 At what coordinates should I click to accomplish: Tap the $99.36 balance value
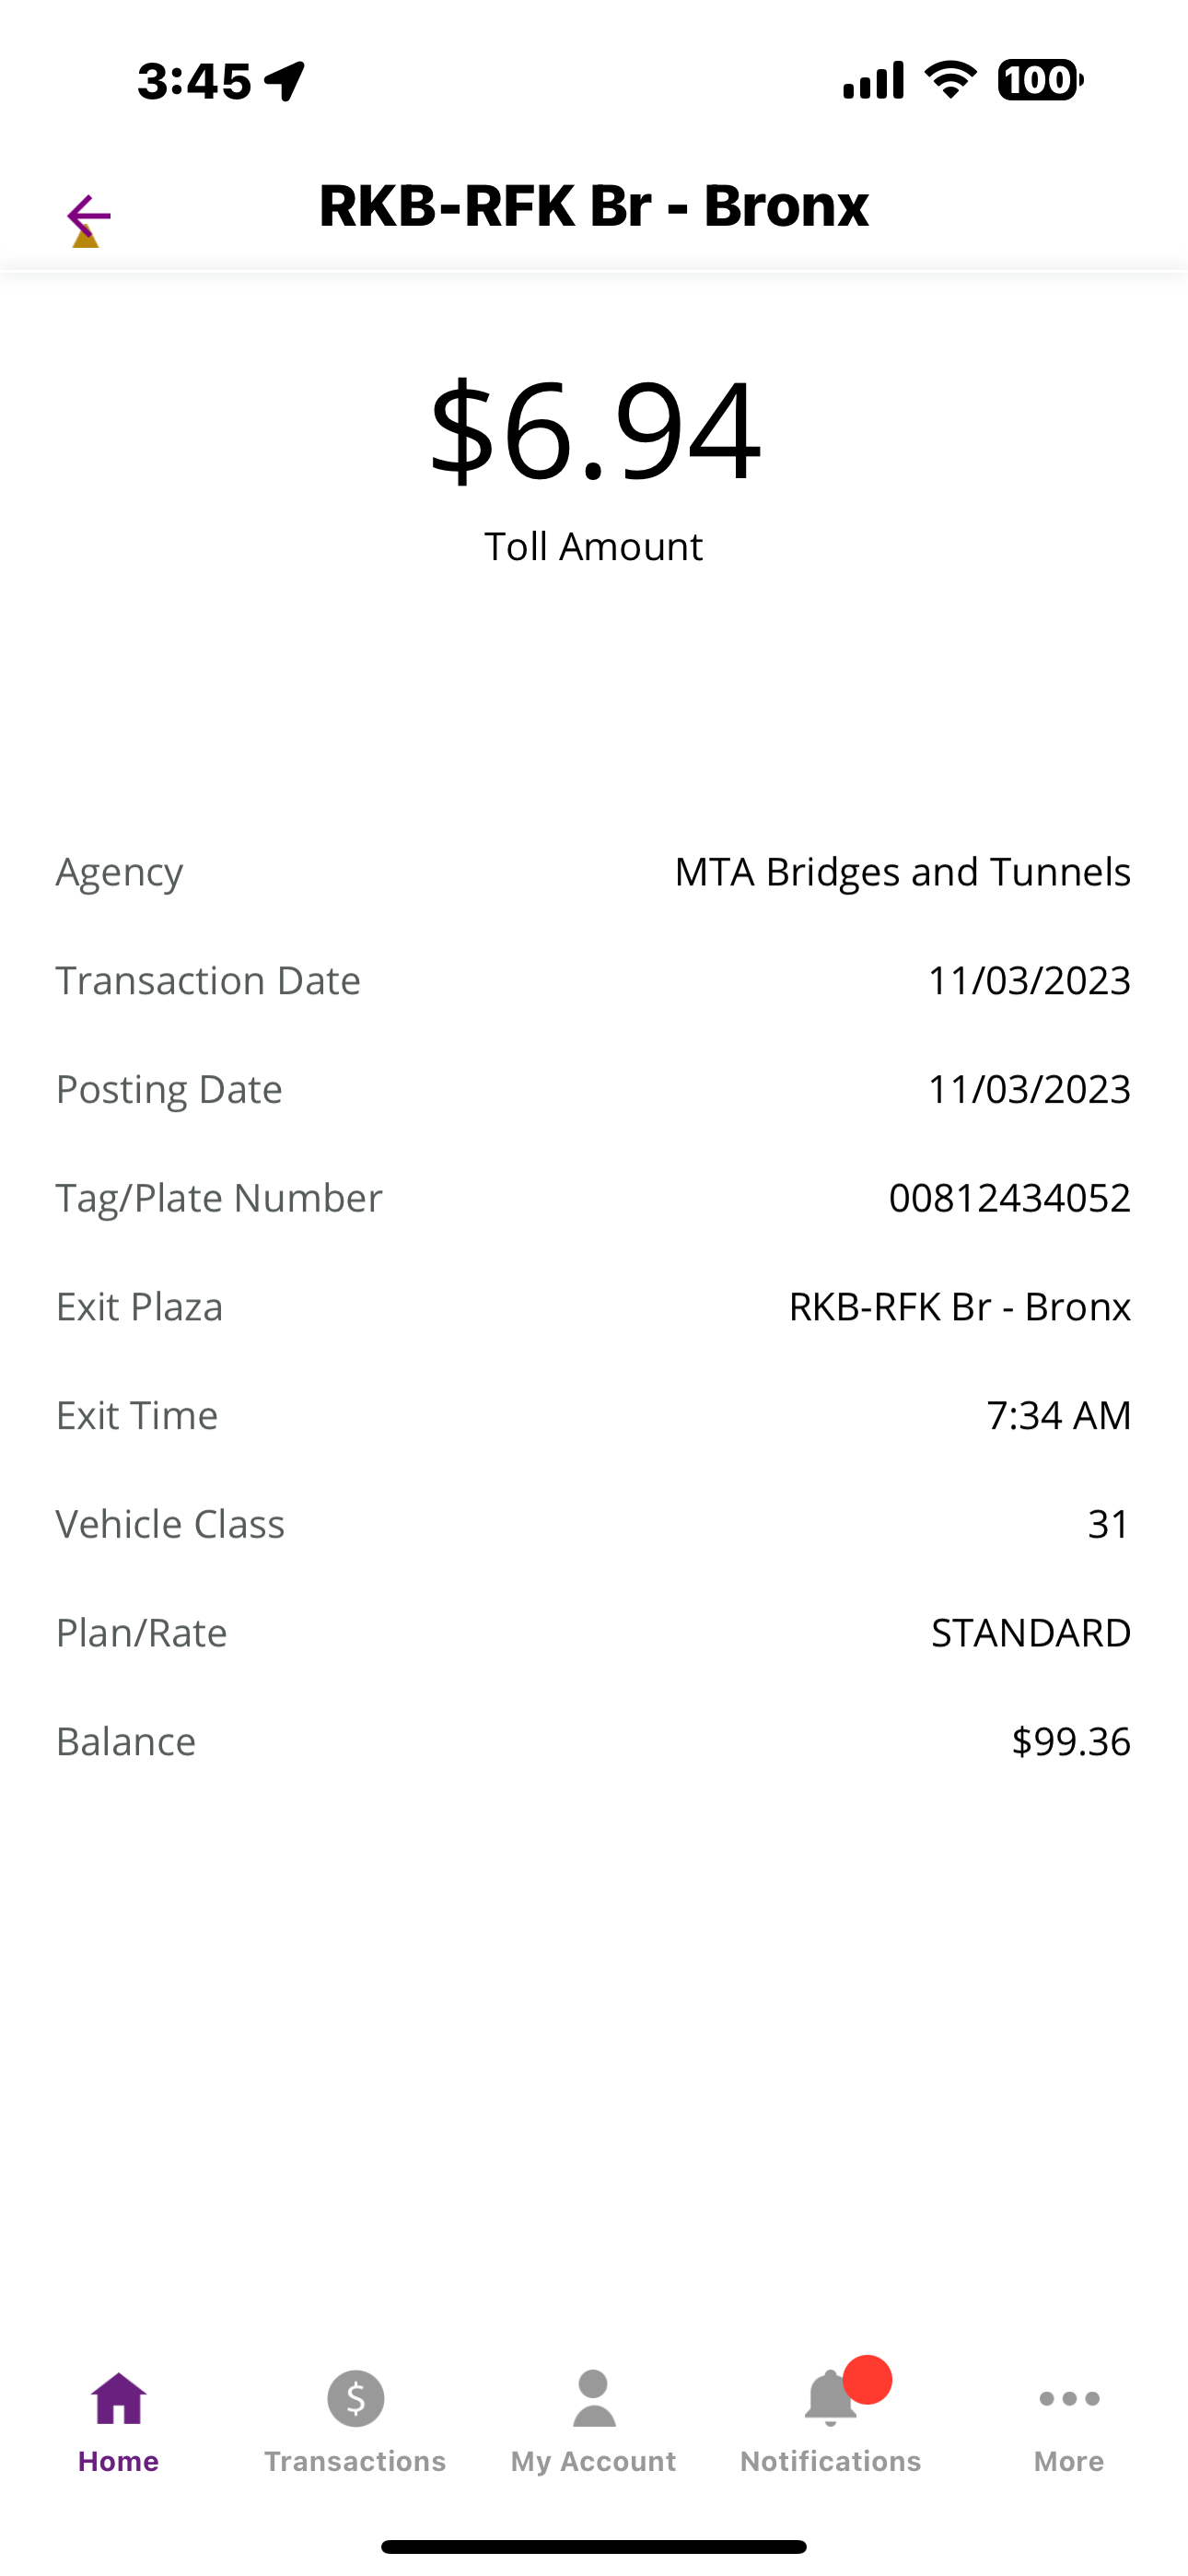click(x=1071, y=1741)
